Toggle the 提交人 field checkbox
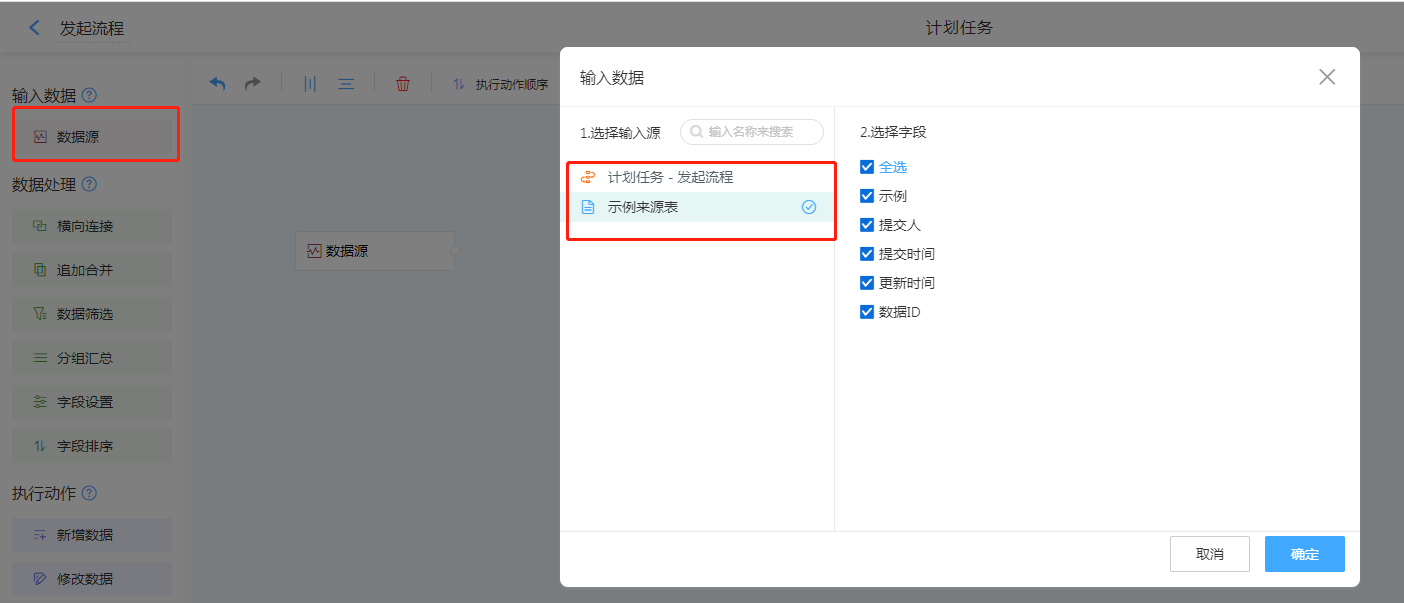This screenshot has height=603, width=1404. pyautogui.click(x=867, y=225)
